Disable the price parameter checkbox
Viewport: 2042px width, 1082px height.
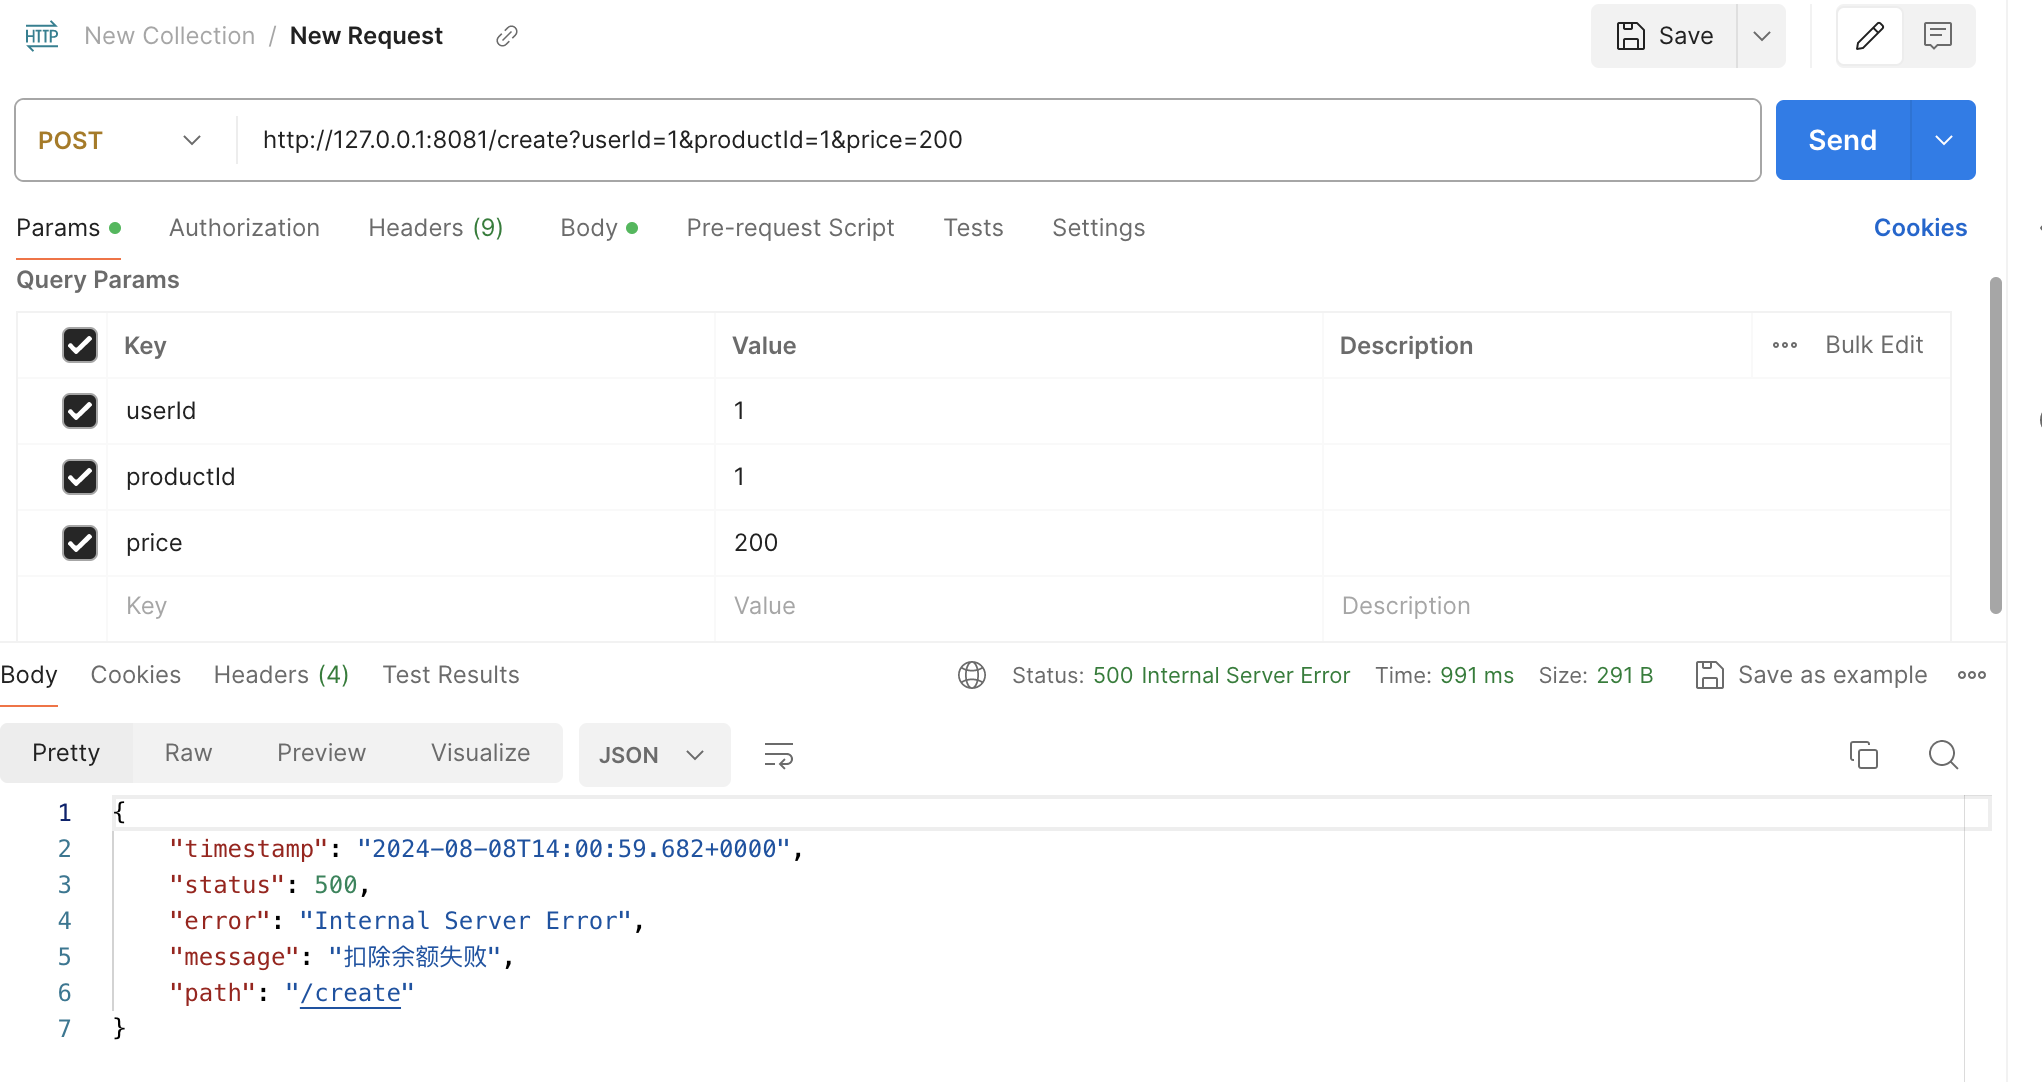(80, 543)
